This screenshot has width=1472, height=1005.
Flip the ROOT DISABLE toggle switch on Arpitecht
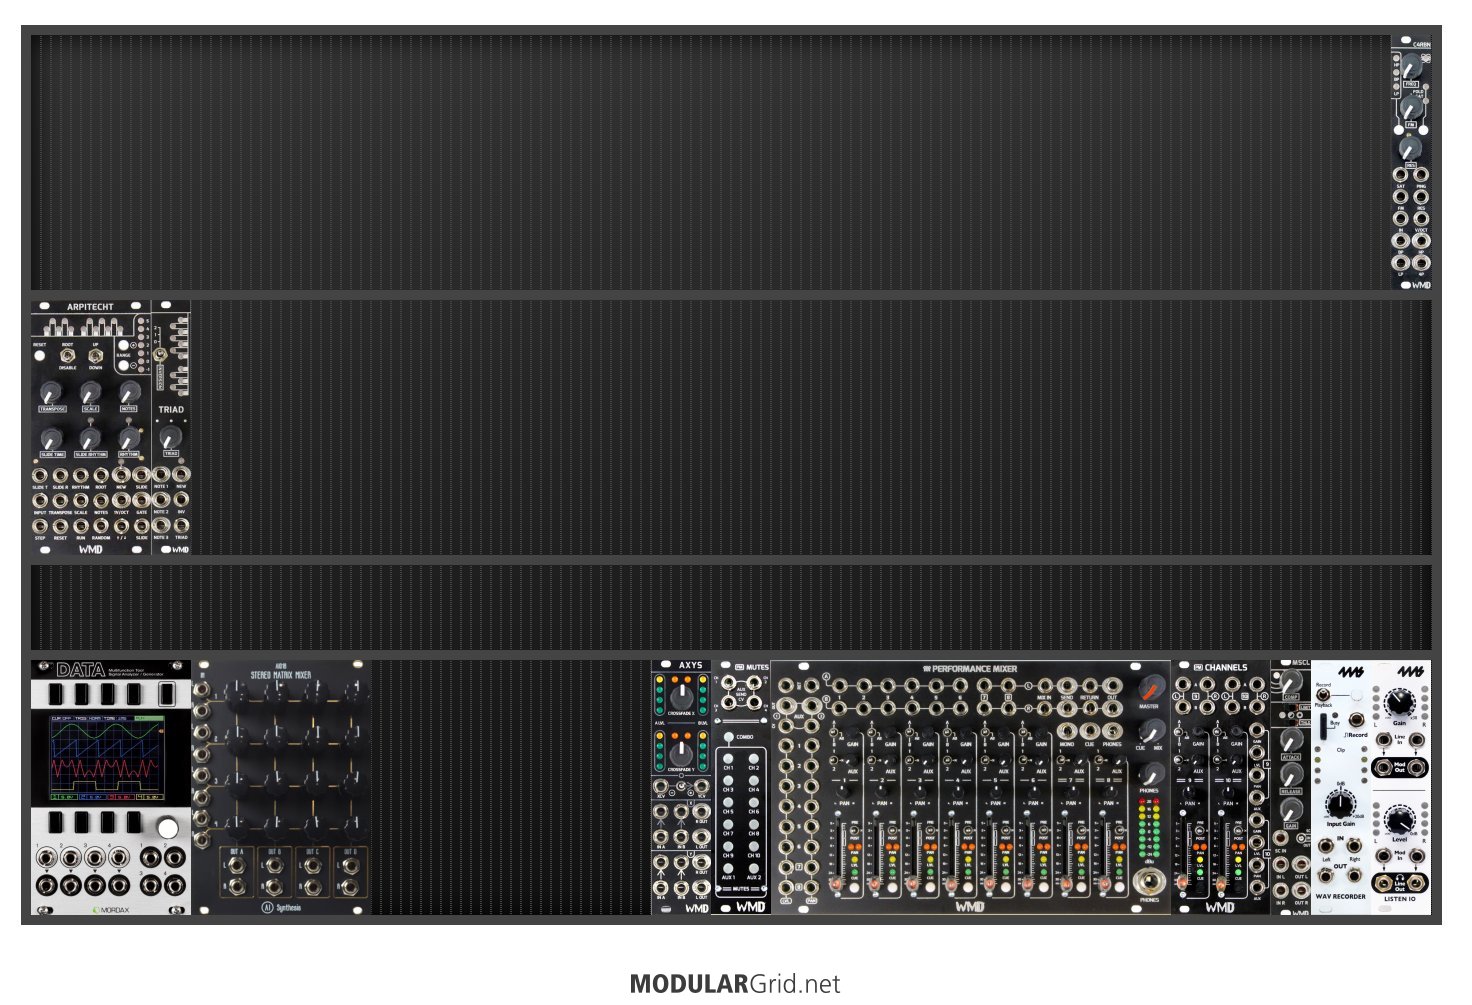[67, 355]
